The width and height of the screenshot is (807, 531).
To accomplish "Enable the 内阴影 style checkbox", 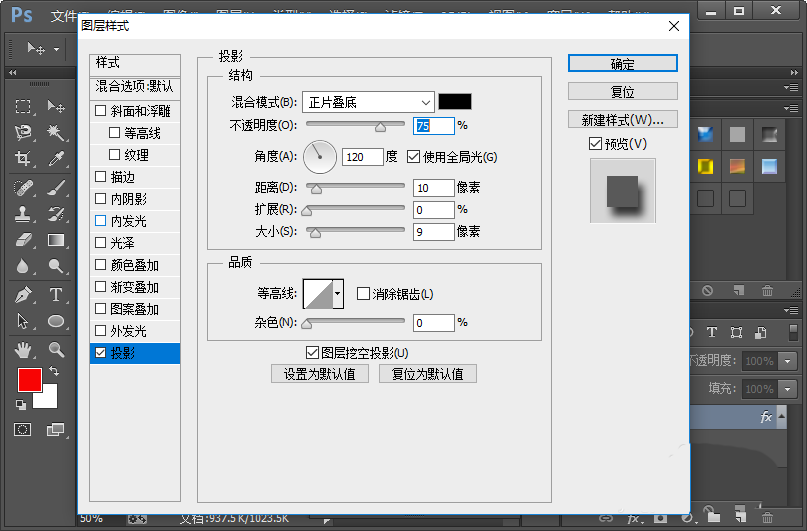I will click(101, 199).
